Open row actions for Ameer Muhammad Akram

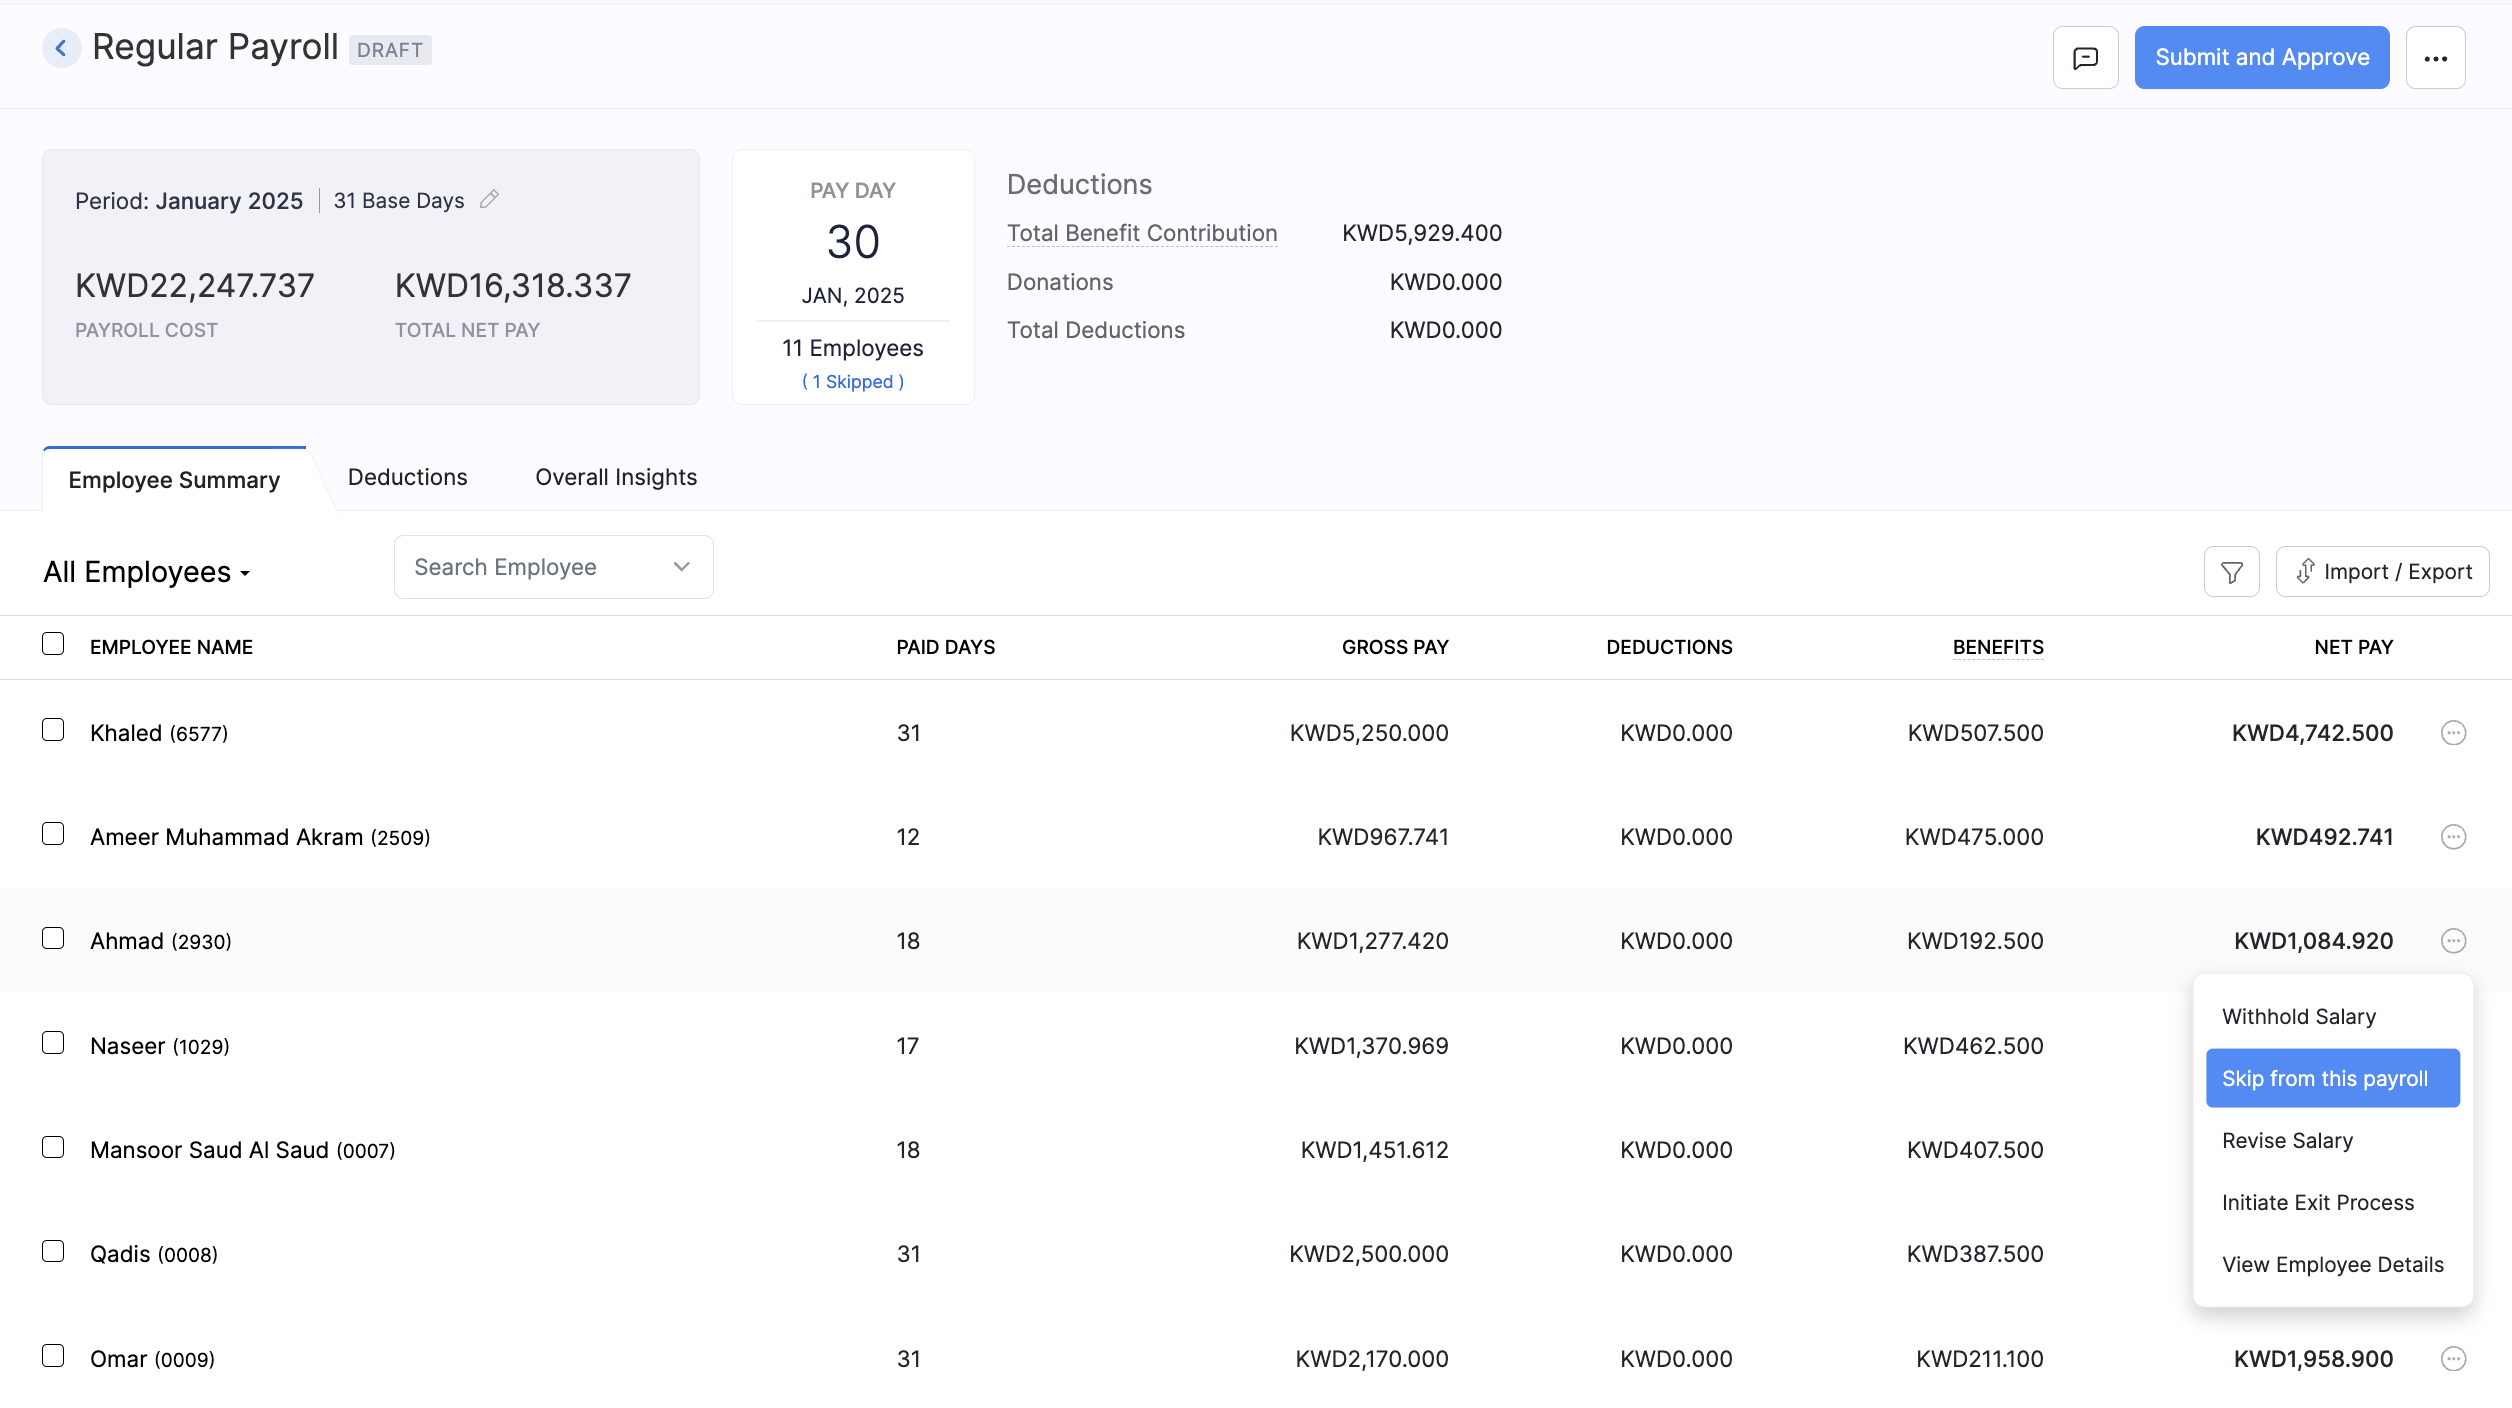(x=2453, y=837)
